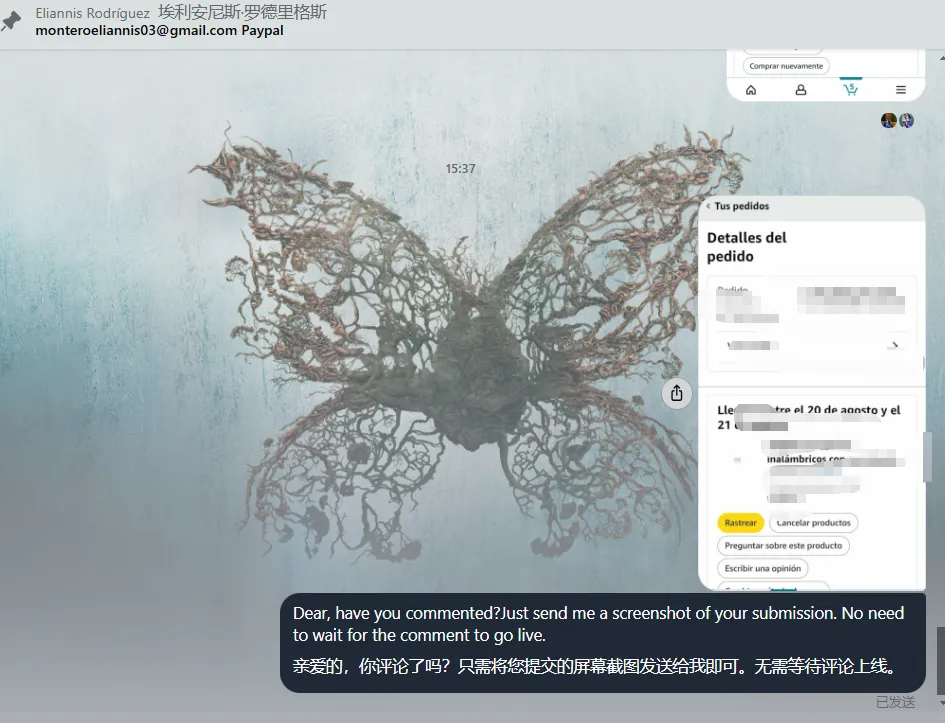Open the order details screenshot thumbnail
Image resolution: width=945 pixels, height=723 pixels.
(x=812, y=393)
